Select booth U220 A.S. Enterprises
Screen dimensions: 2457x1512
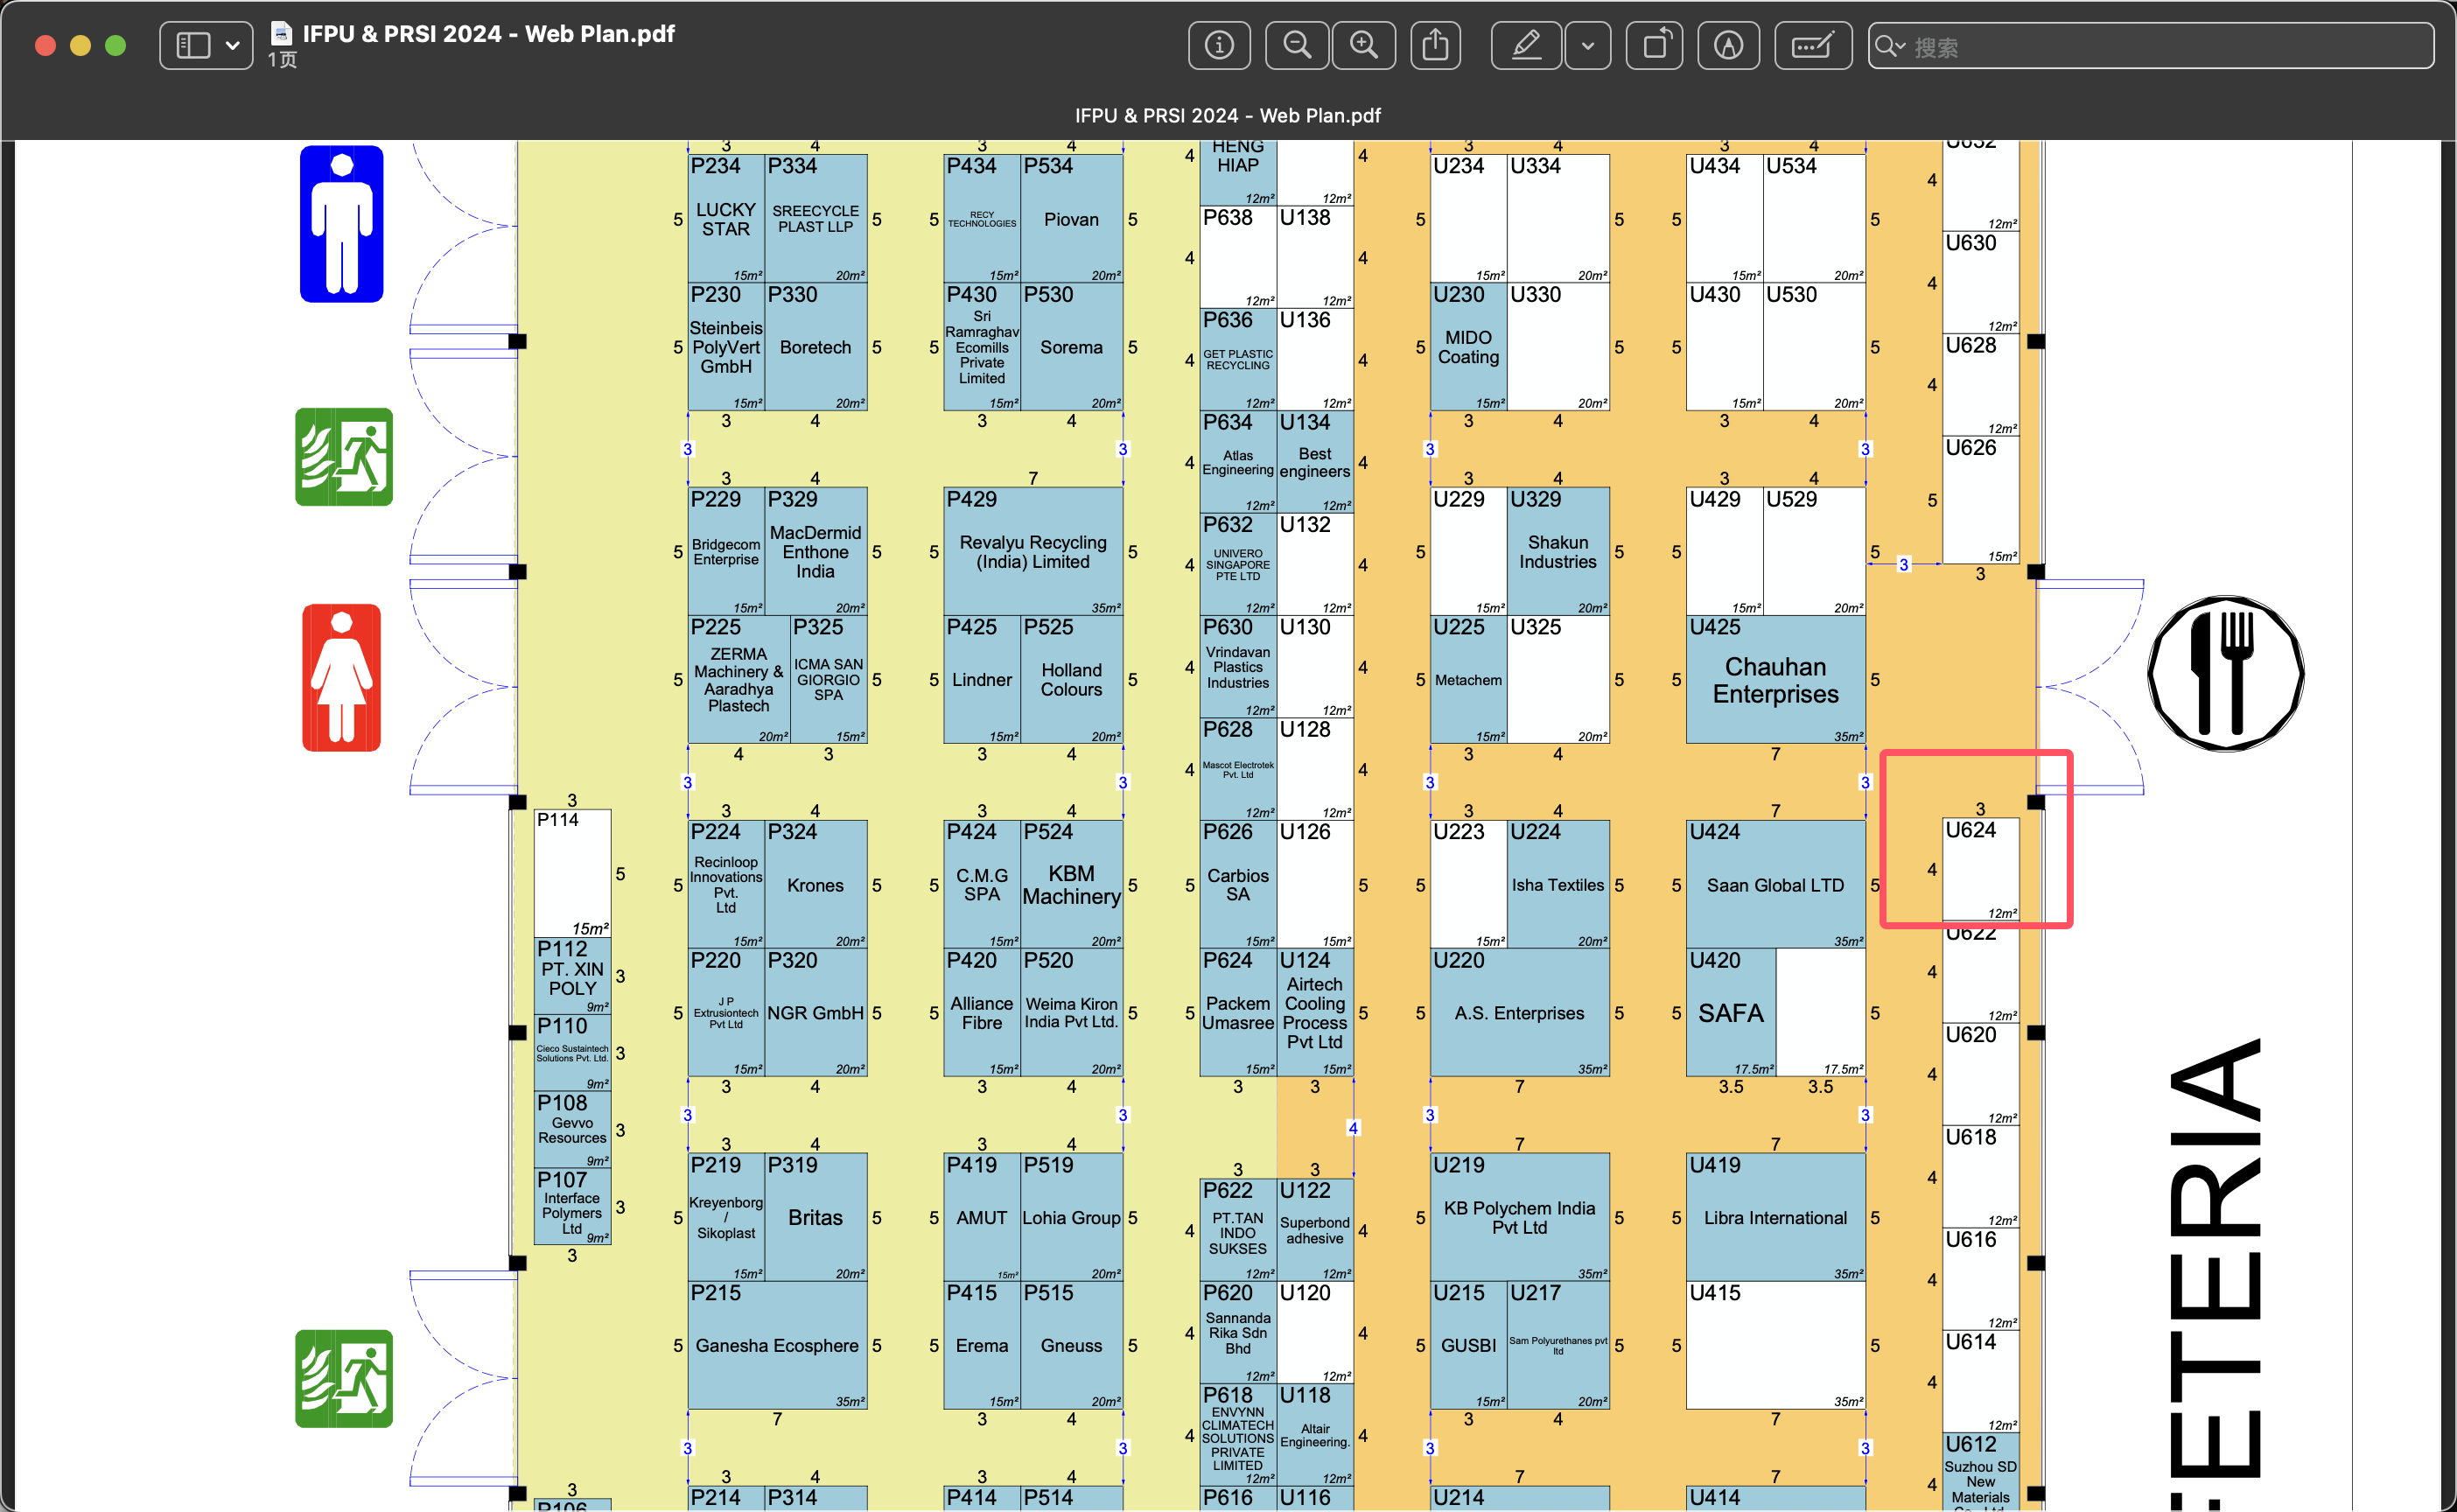pyautogui.click(x=1520, y=1012)
